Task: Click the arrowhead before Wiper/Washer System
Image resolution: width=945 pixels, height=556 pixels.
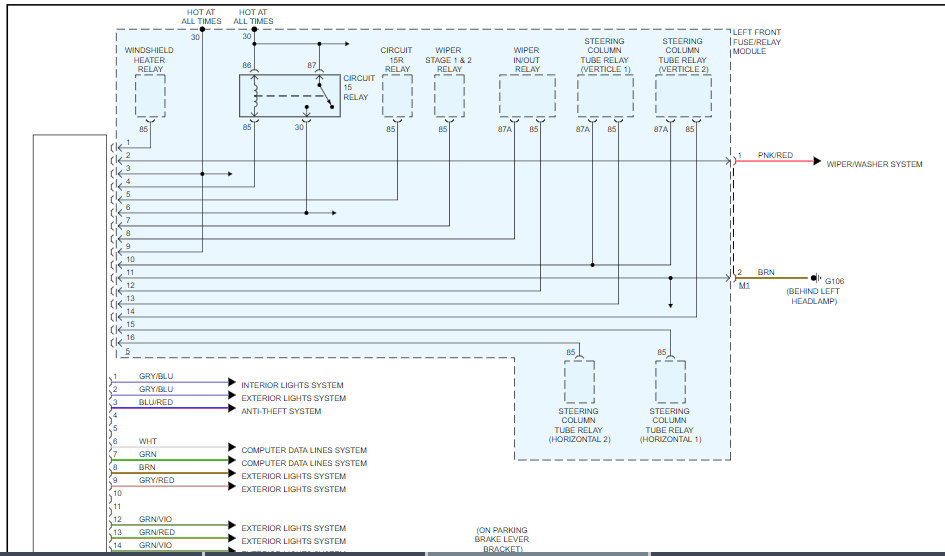Action: point(817,161)
